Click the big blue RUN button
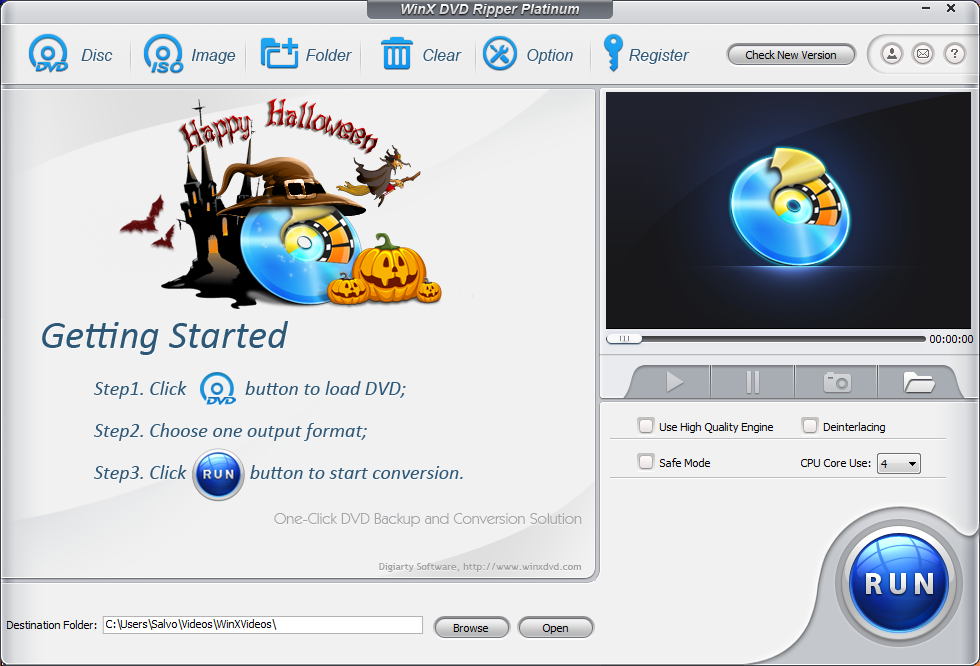 coord(899,584)
